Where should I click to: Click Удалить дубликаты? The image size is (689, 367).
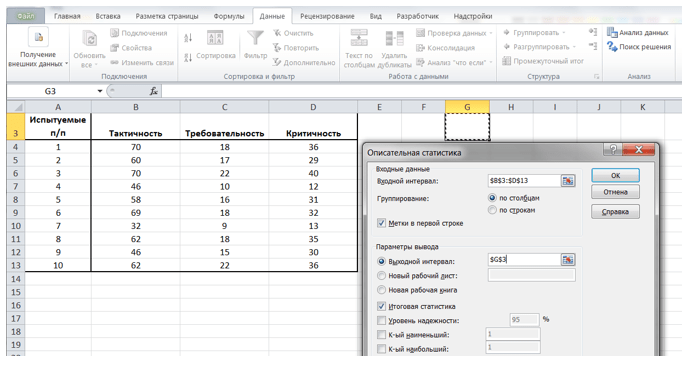[394, 48]
